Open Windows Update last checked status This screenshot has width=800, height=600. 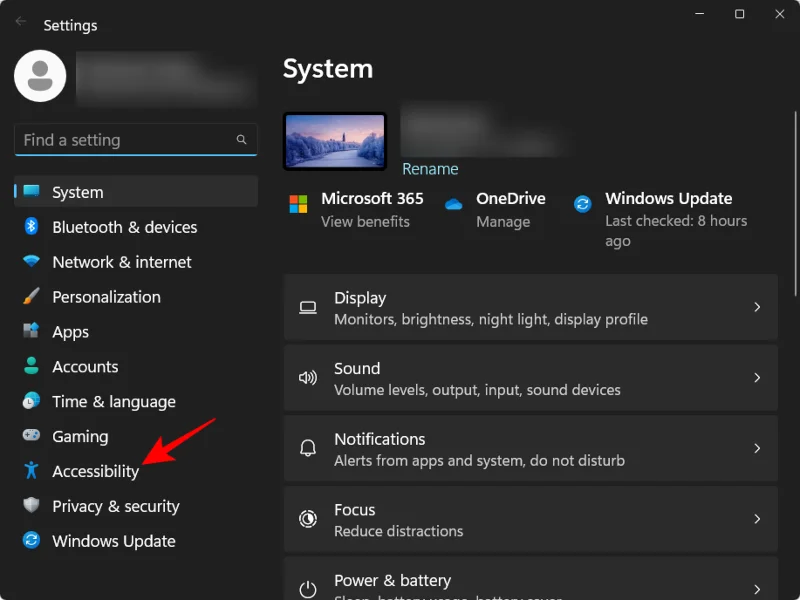point(676,231)
